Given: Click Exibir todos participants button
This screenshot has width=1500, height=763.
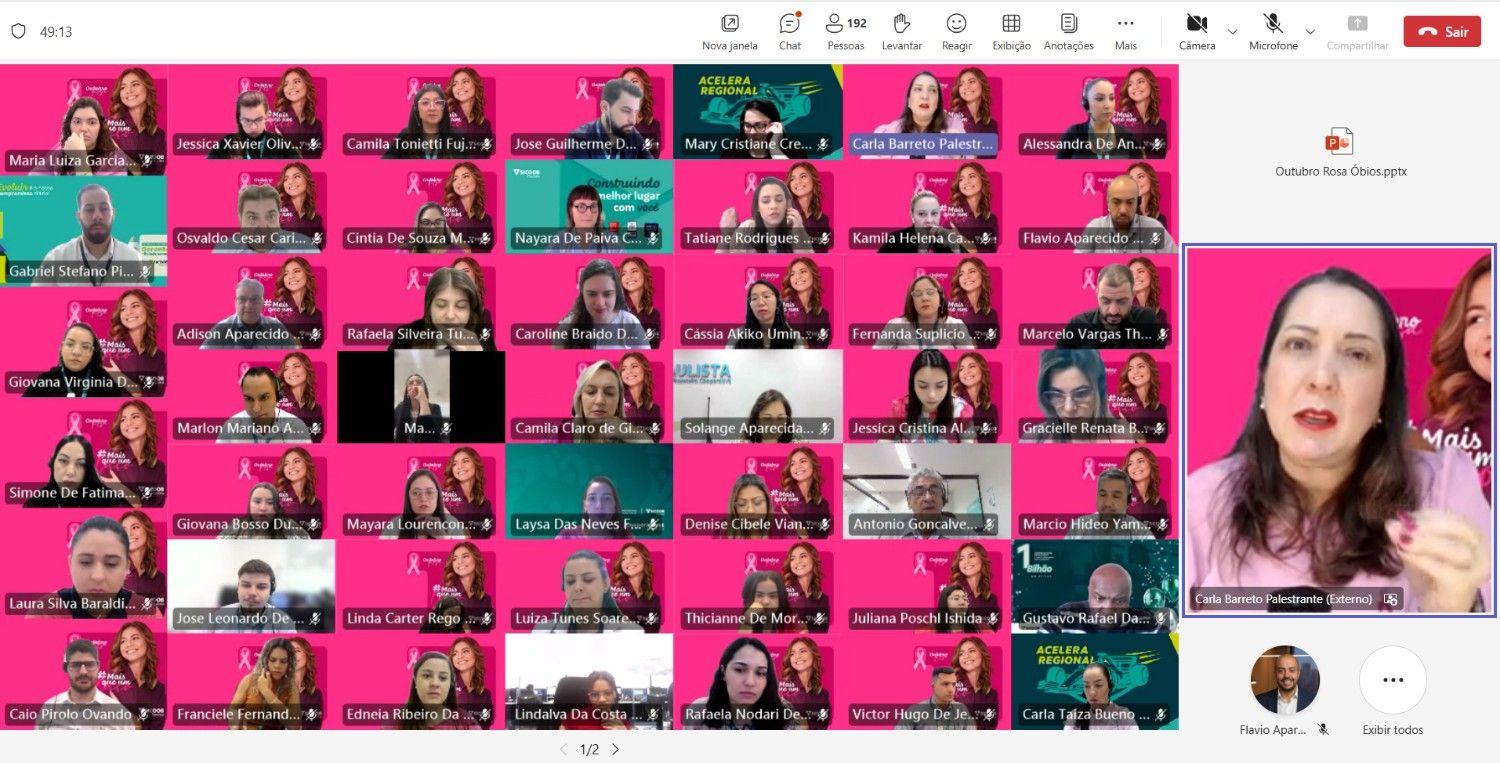Looking at the screenshot, I should [1392, 680].
